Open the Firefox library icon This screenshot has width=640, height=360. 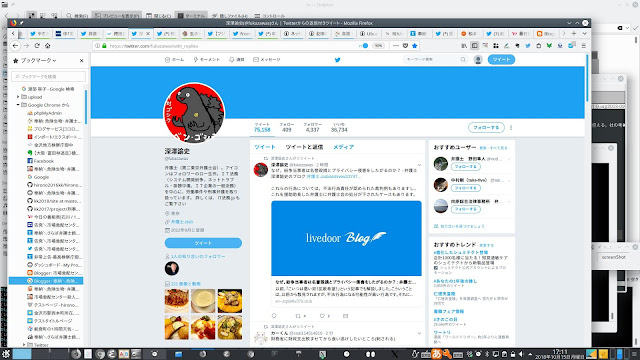(x=464, y=46)
